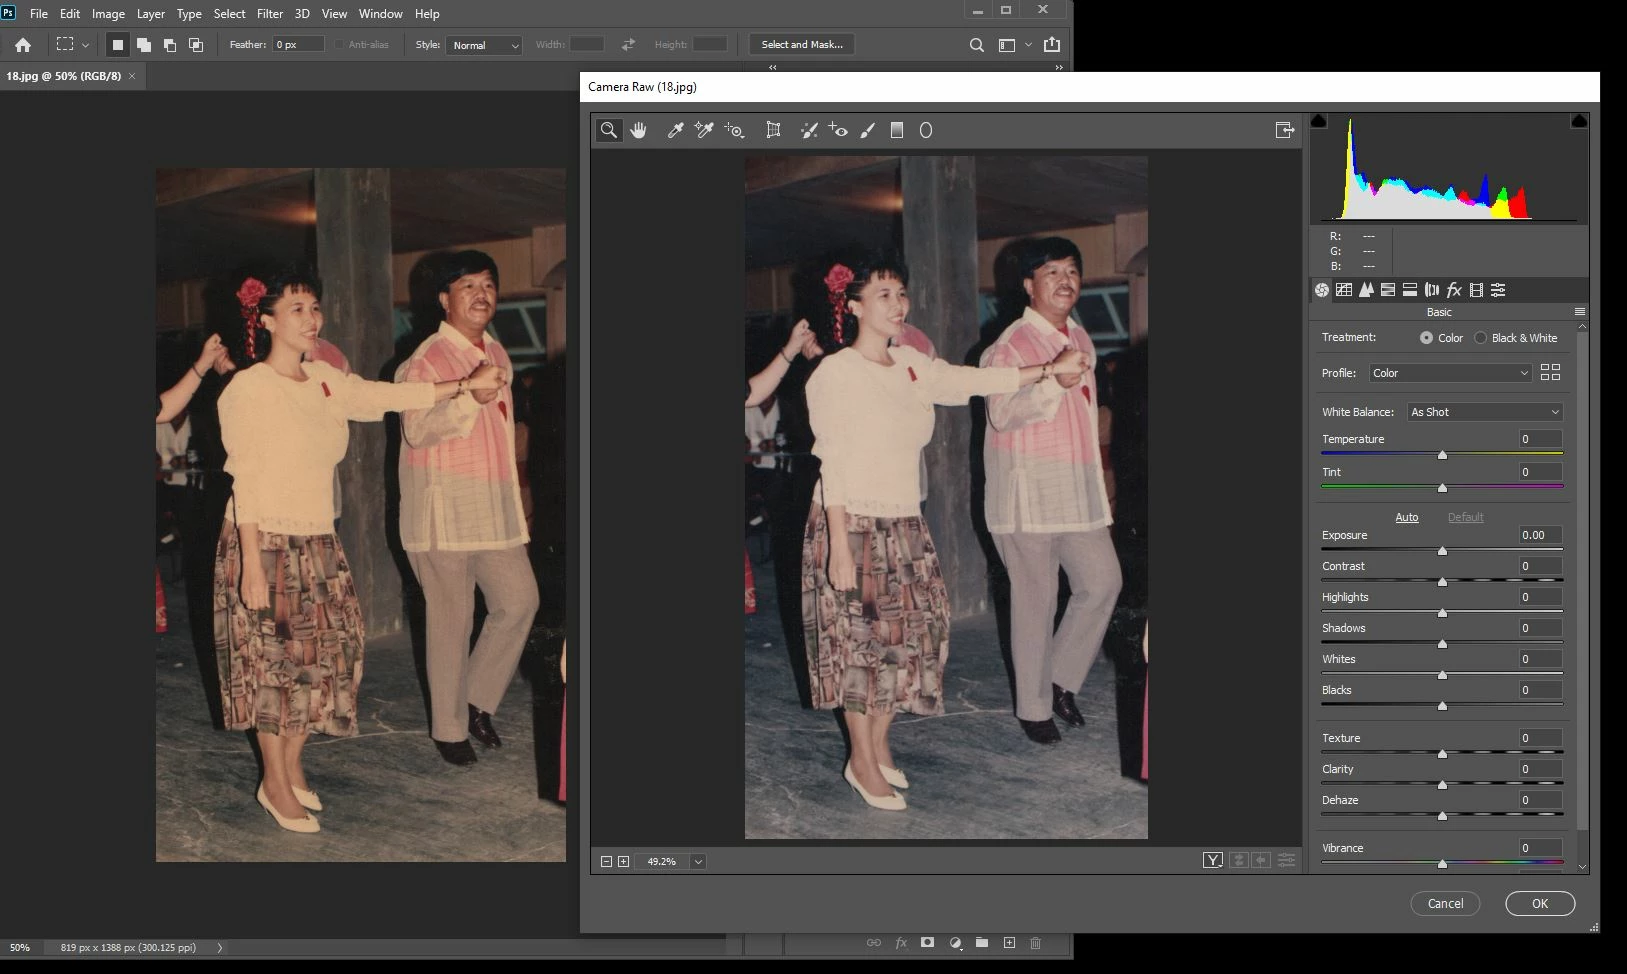Select the Adjustment Brush tool
This screenshot has height=974, width=1627.
pyautogui.click(x=868, y=130)
